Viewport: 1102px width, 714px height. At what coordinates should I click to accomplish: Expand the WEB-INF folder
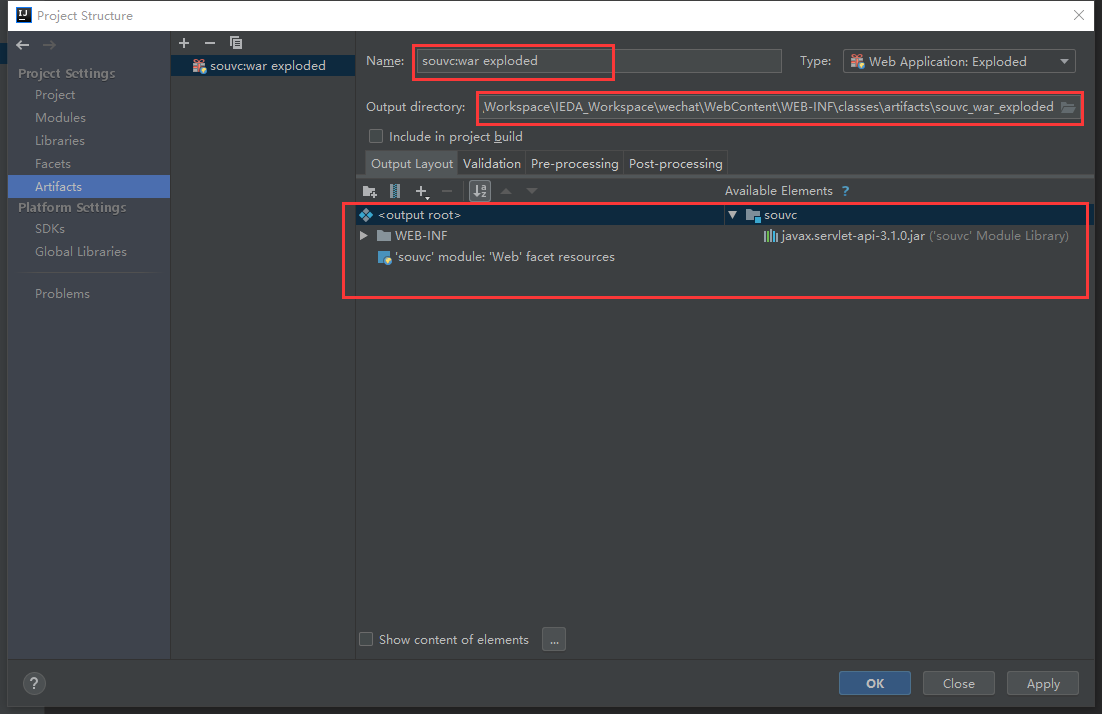coord(364,236)
